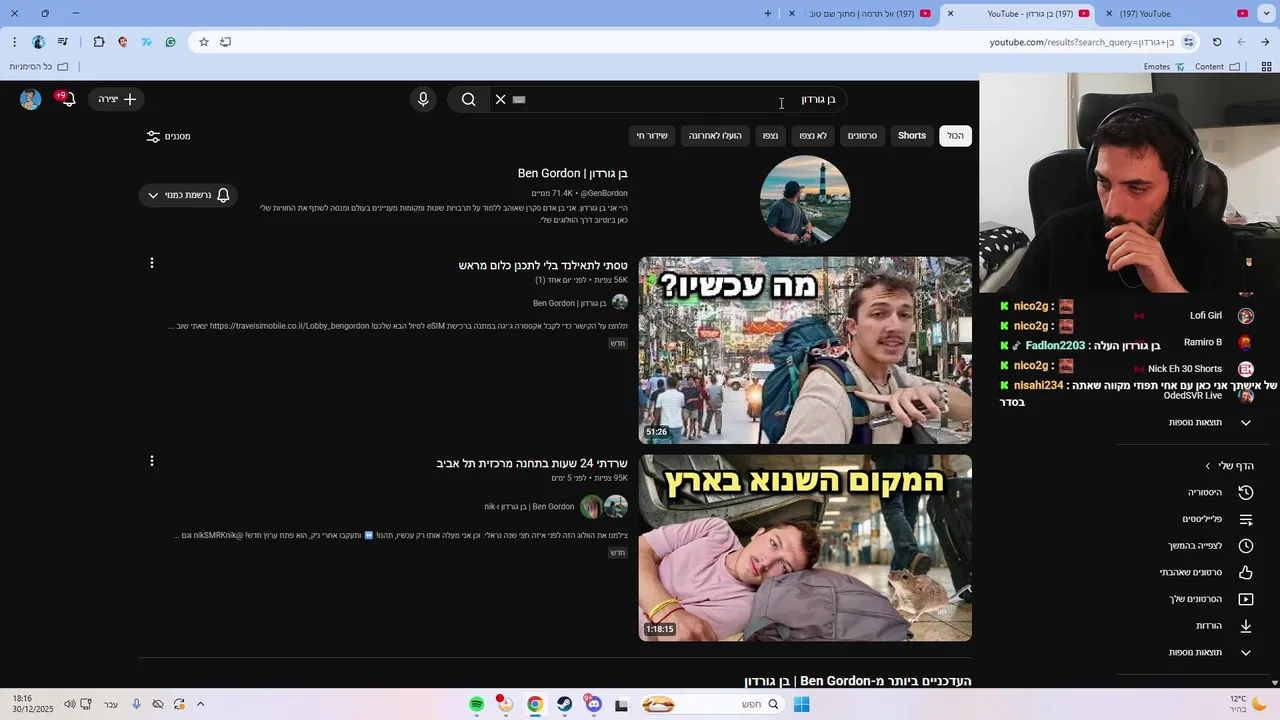1280x720 pixels.
Task: Open three-dot menu for Tel Aviv station video
Action: tap(152, 461)
